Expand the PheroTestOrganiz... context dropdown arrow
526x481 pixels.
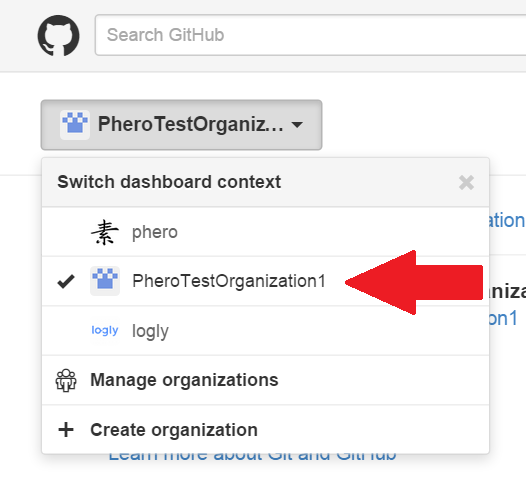coord(297,125)
